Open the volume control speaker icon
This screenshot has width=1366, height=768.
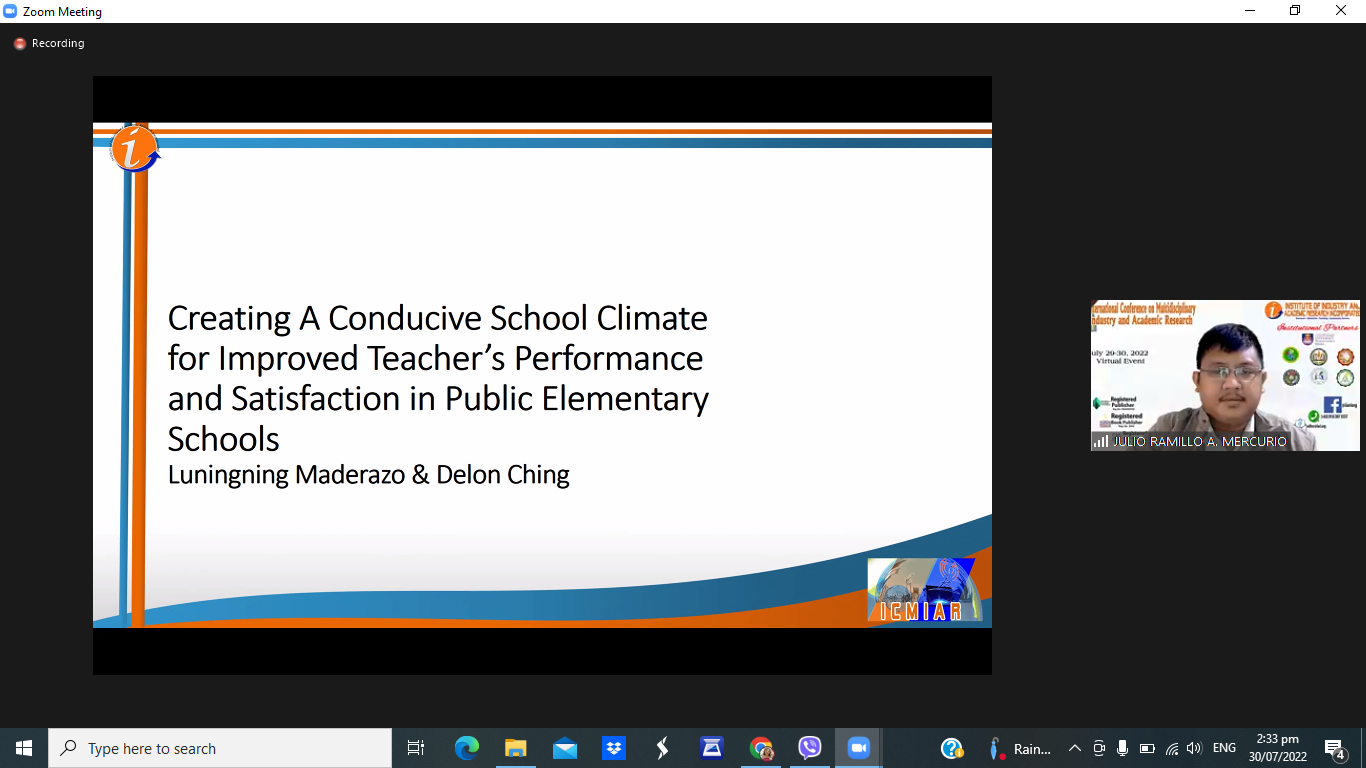pyautogui.click(x=1194, y=748)
